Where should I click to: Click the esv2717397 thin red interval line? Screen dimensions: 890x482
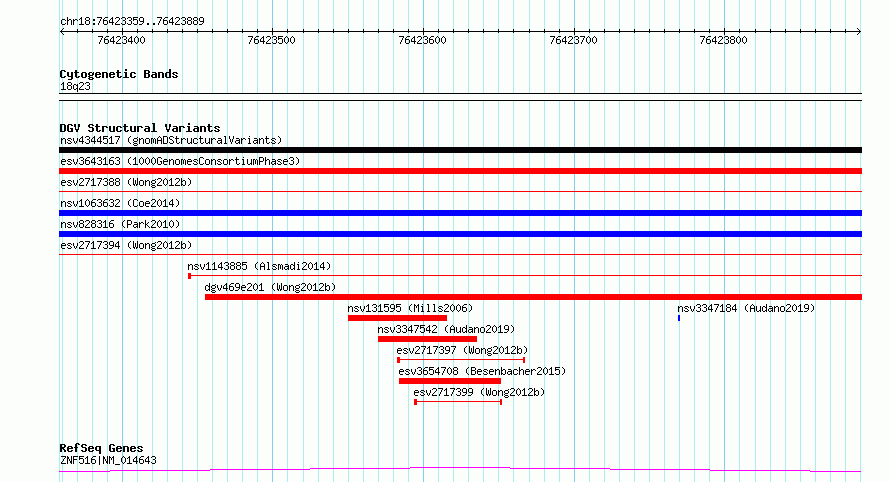[461, 360]
